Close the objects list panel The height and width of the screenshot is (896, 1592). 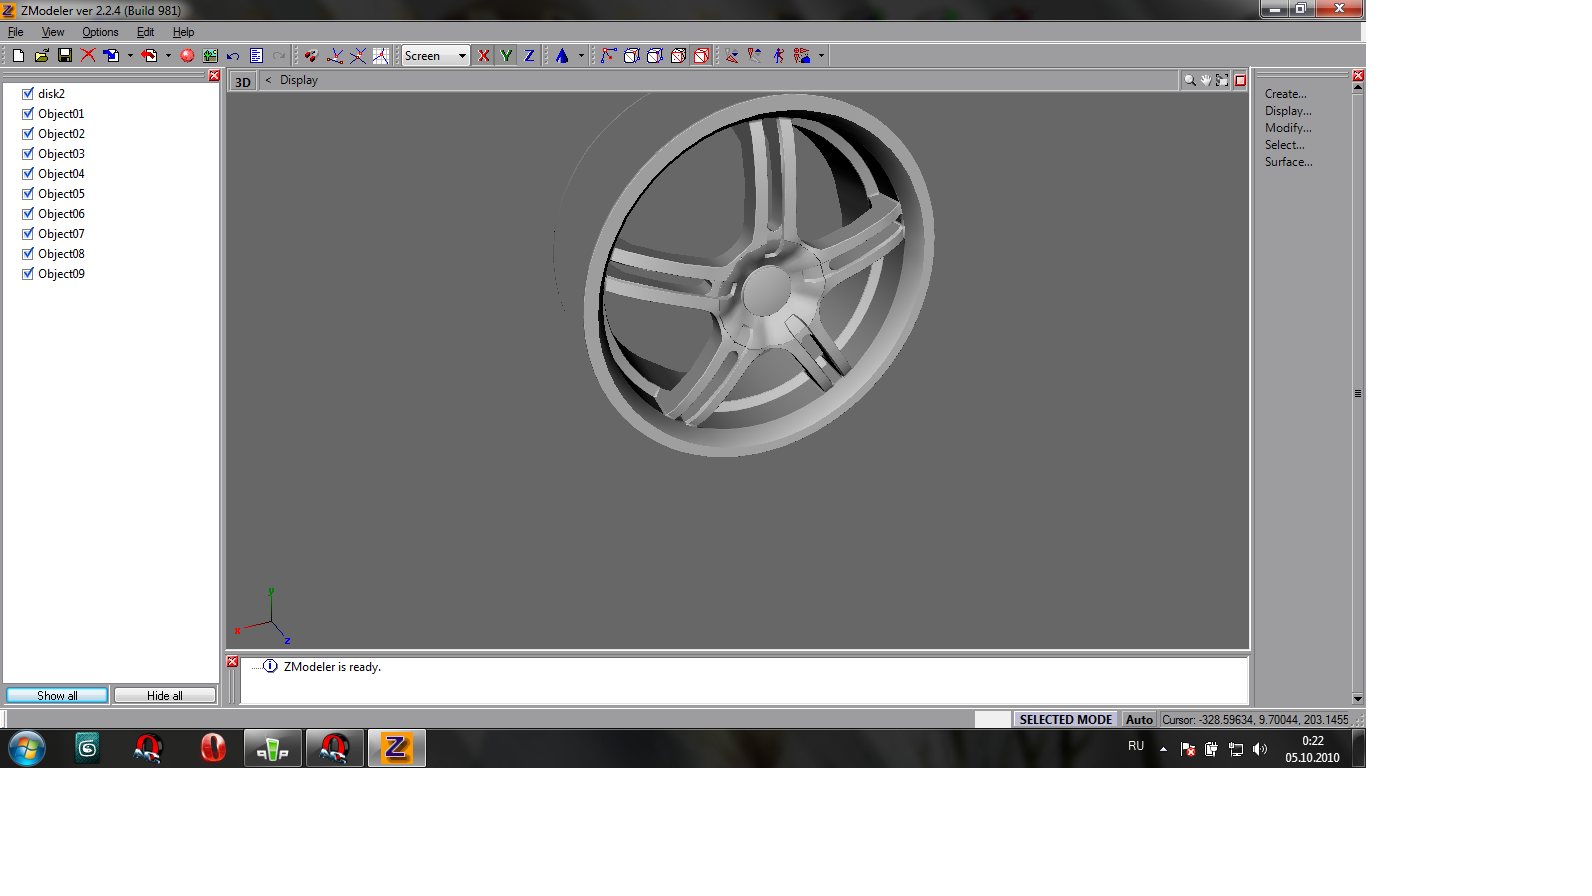[x=214, y=76]
